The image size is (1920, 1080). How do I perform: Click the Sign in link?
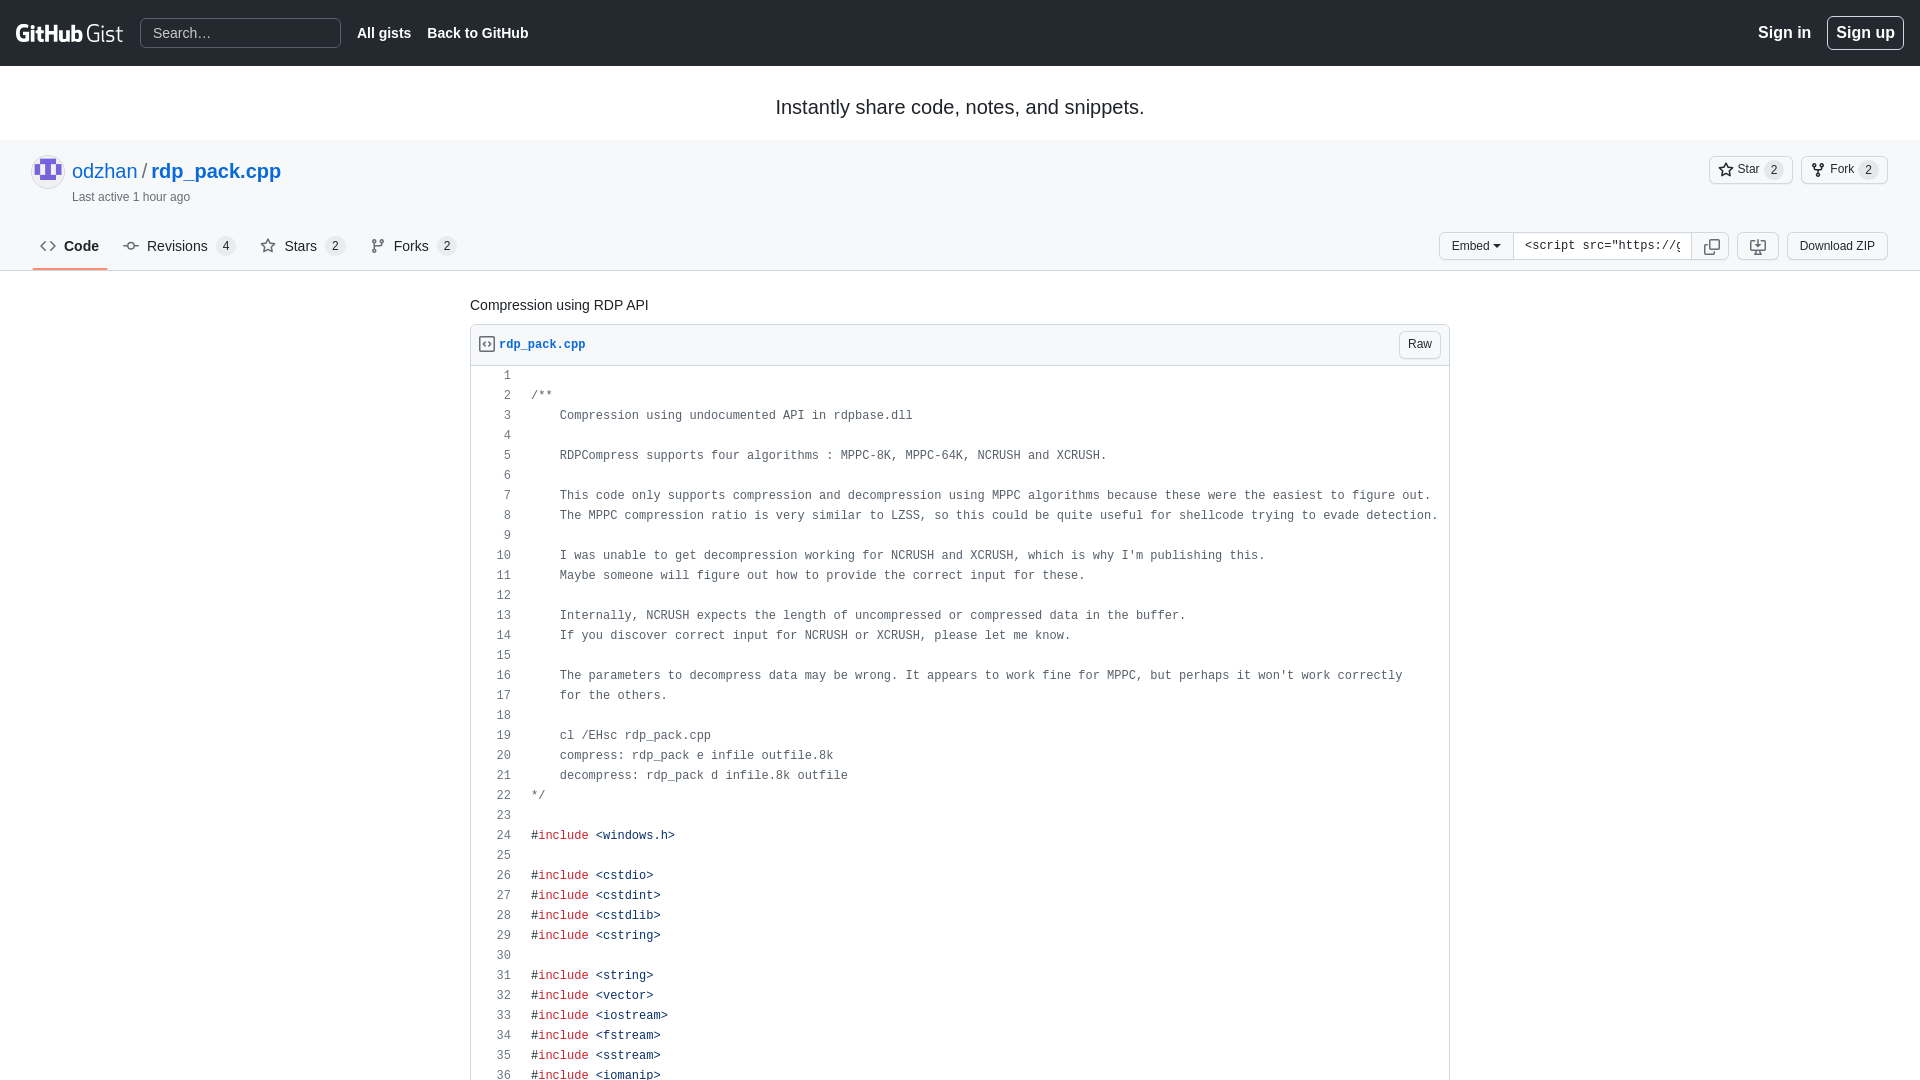click(x=1784, y=33)
